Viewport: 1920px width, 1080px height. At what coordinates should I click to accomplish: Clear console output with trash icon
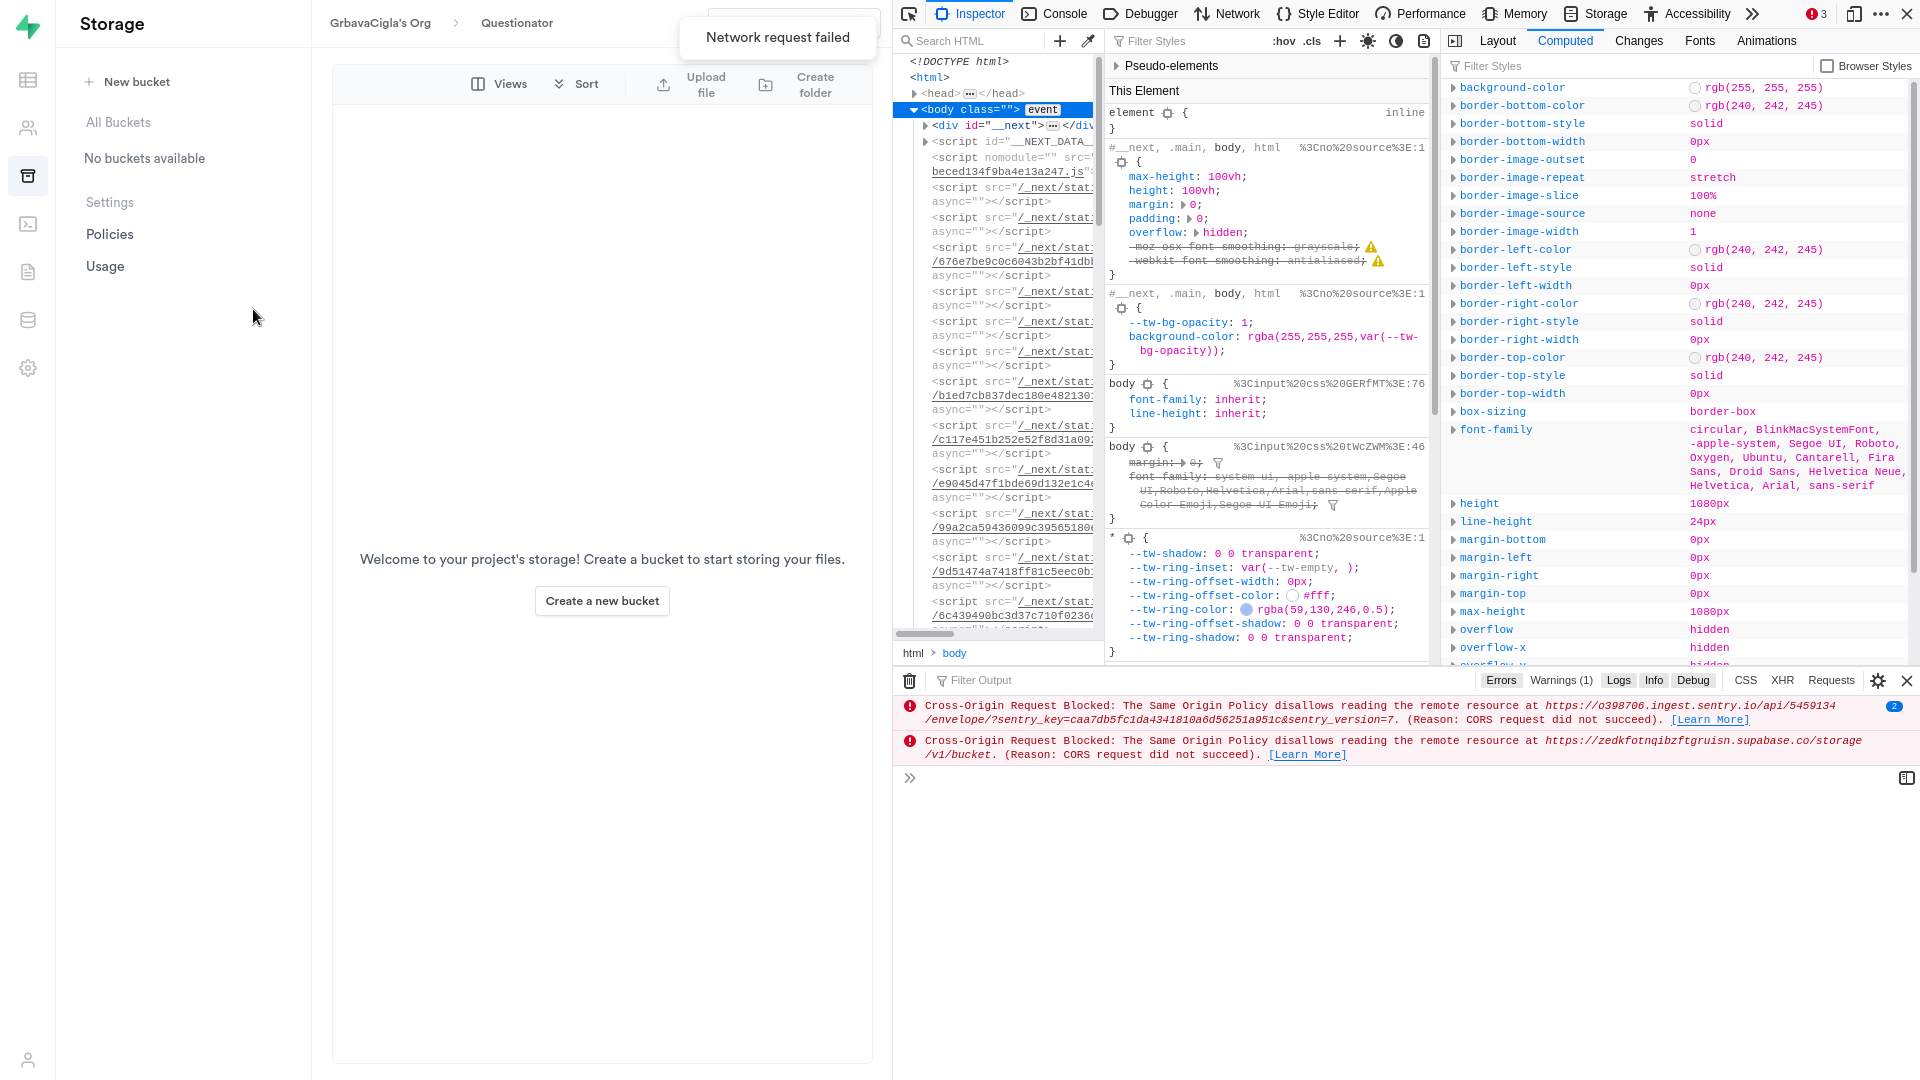909,680
